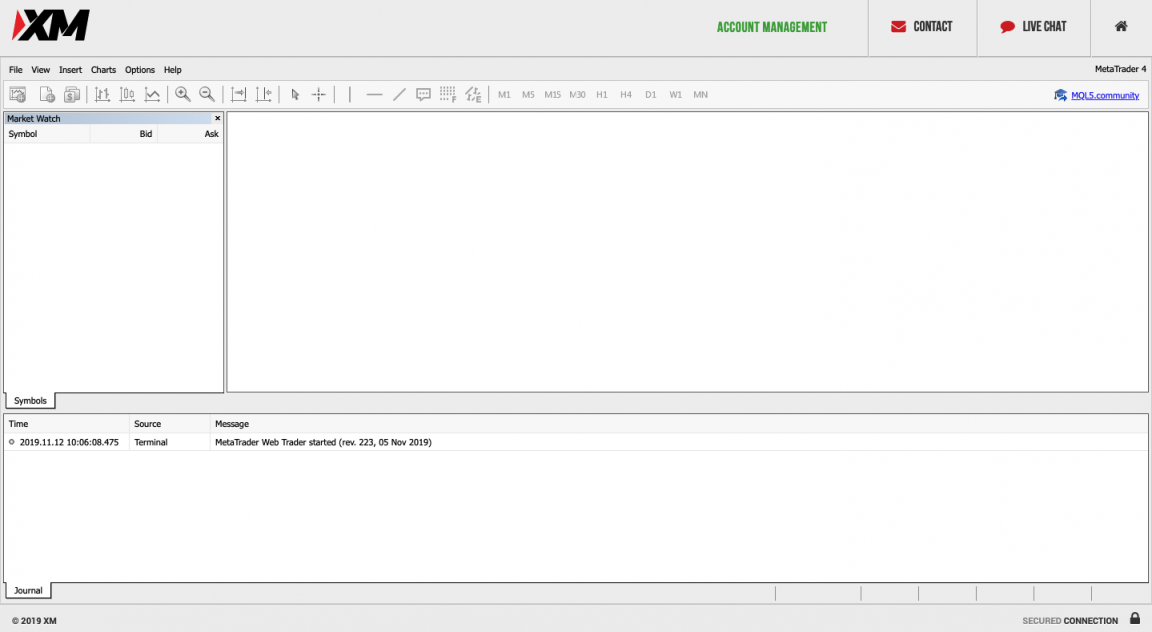
Task: Activate the Crosshair tool icon
Action: click(319, 94)
